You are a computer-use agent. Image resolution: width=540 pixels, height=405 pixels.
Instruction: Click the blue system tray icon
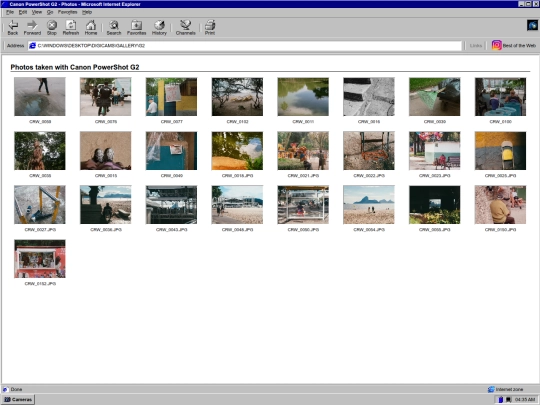pyautogui.click(x=501, y=399)
